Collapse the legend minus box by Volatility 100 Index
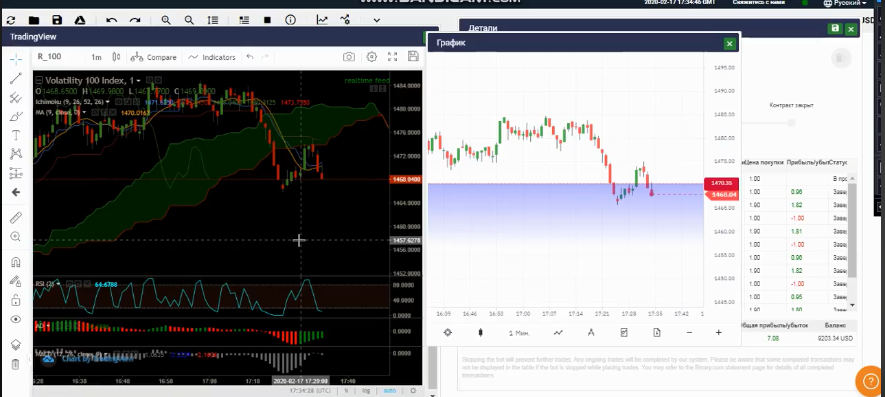The image size is (885, 397). click(x=39, y=81)
